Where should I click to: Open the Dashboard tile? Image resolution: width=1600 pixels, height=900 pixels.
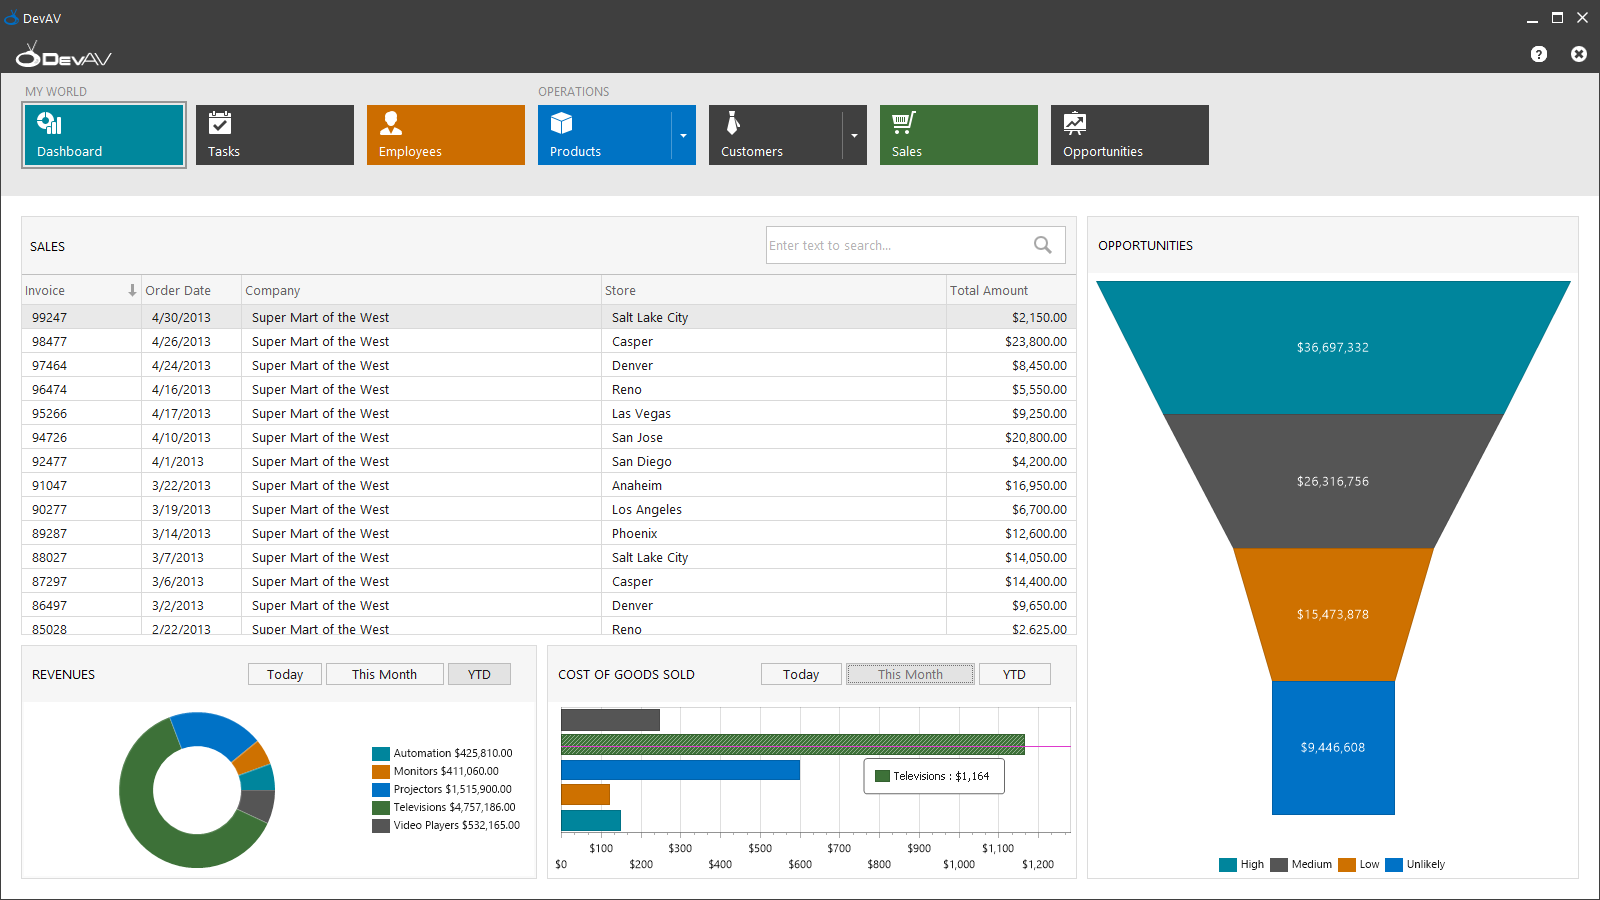[104, 135]
